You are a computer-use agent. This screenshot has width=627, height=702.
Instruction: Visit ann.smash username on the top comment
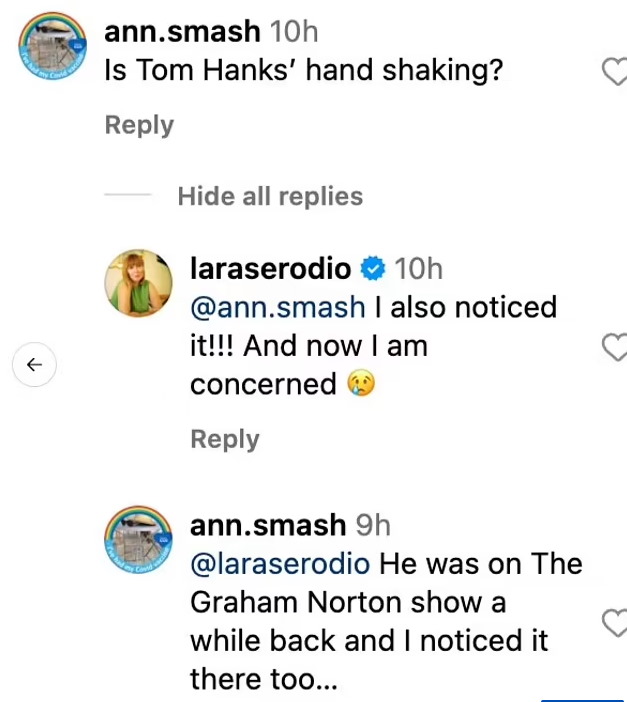(x=183, y=32)
